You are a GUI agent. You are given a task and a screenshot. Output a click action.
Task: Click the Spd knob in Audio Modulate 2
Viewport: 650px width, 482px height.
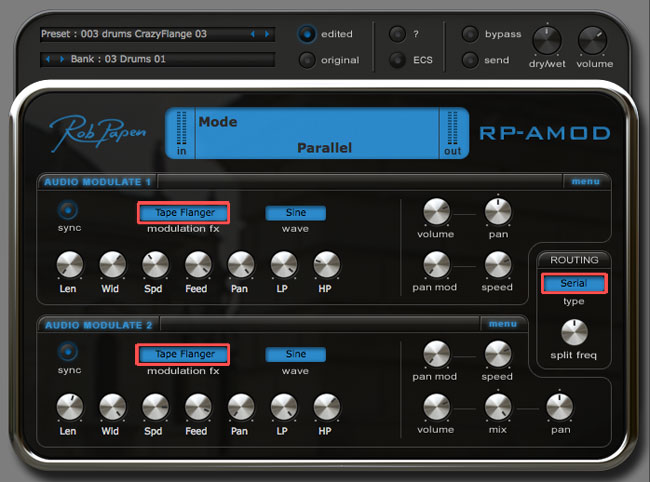155,407
